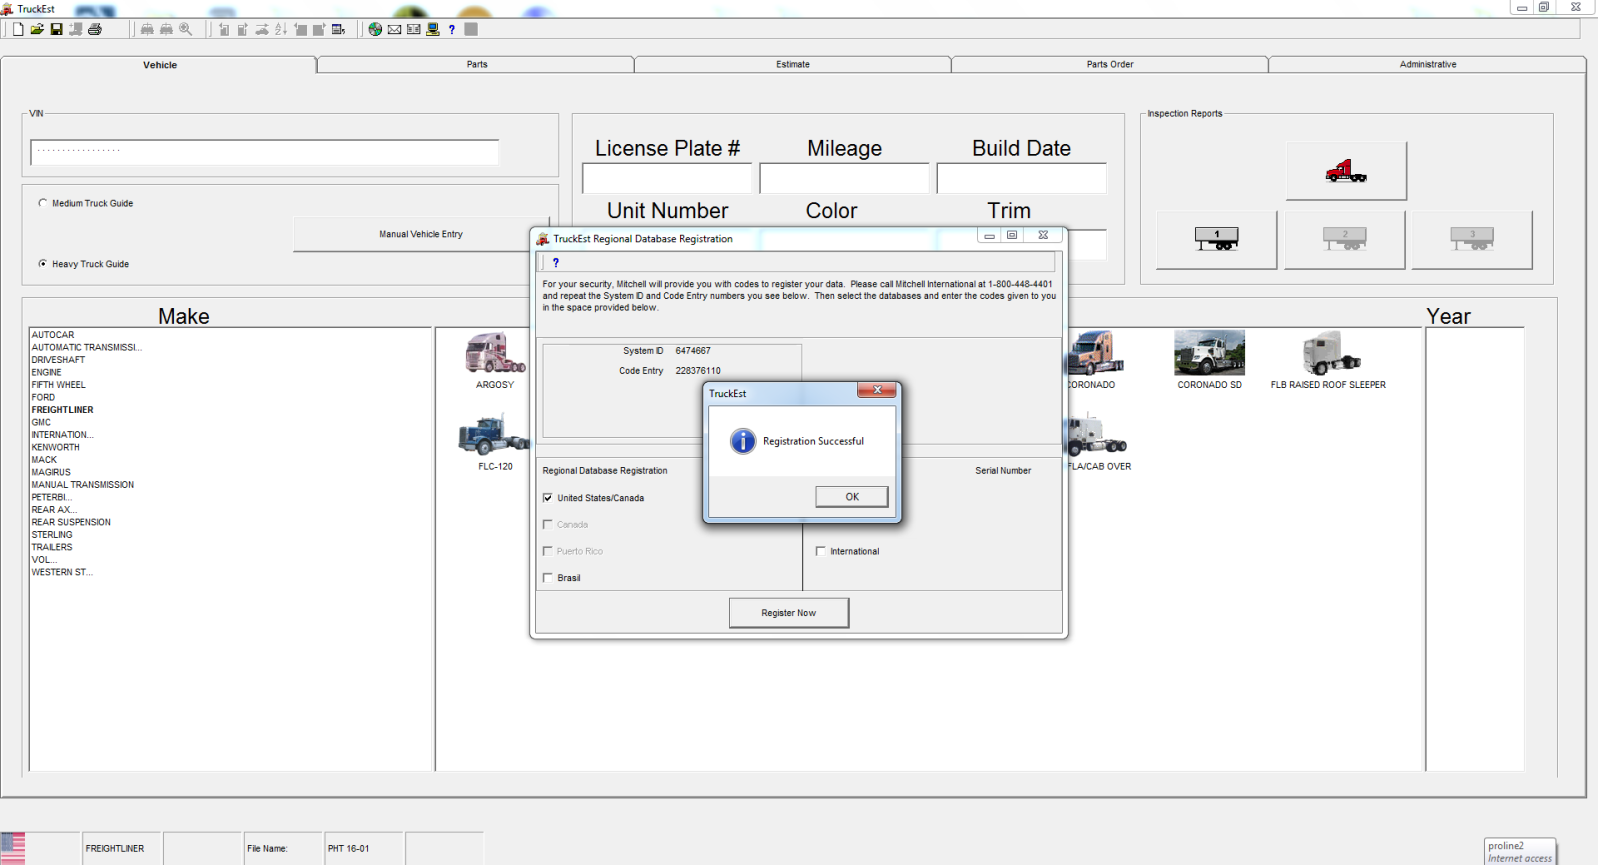Select AUTOCAR in the Make list

click(x=53, y=335)
